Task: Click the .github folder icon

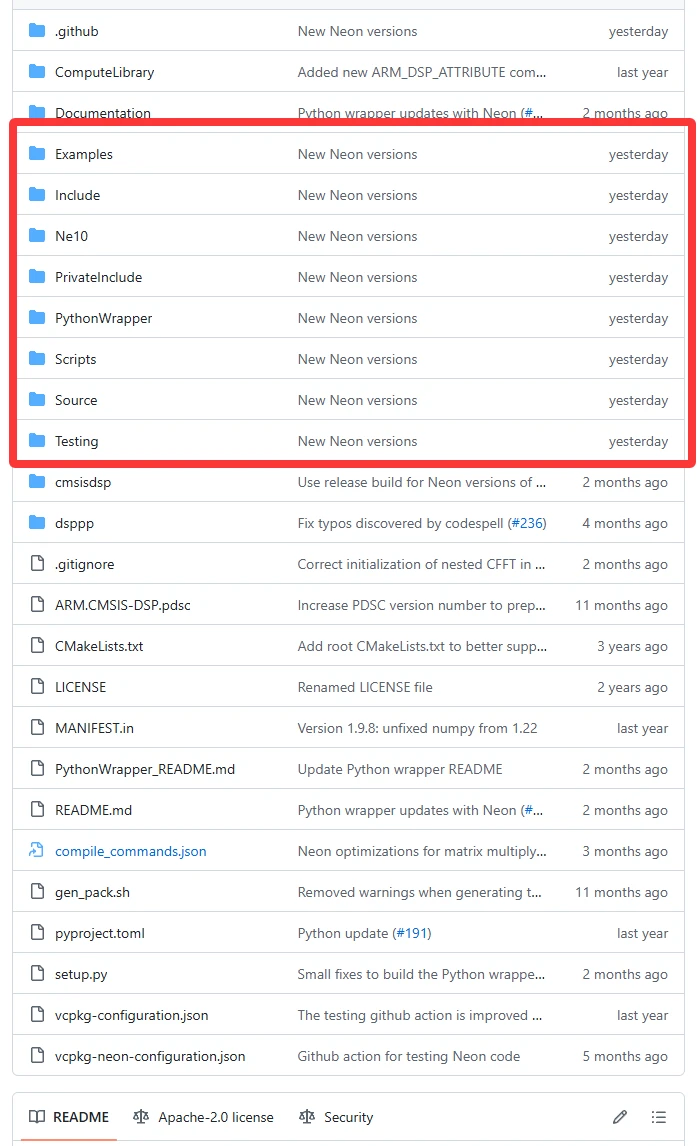Action: (37, 31)
